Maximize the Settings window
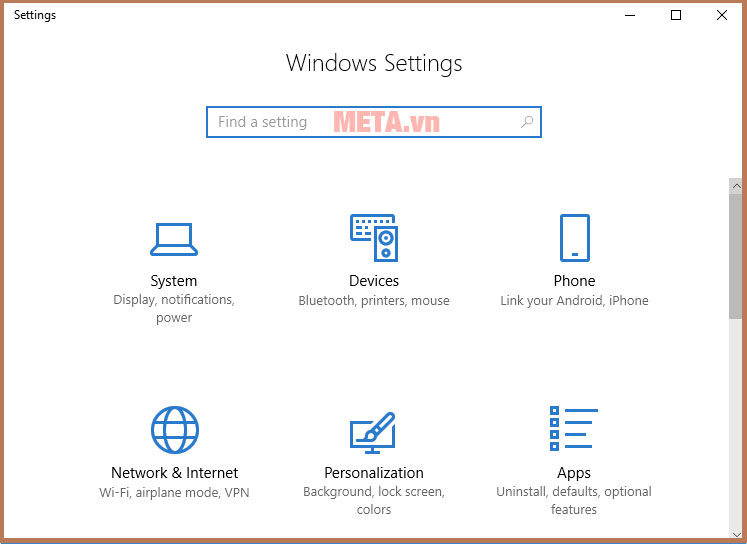The width and height of the screenshot is (747, 544). 676,15
